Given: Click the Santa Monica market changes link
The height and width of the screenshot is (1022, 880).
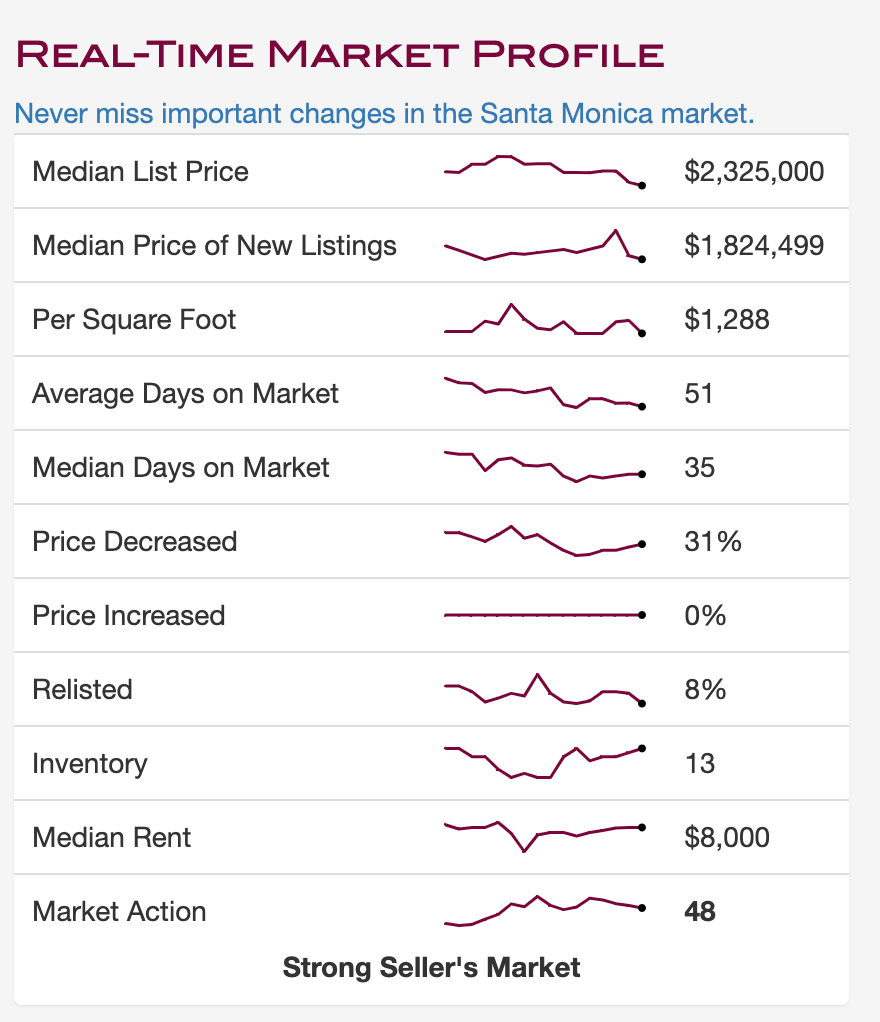Looking at the screenshot, I should point(384,113).
